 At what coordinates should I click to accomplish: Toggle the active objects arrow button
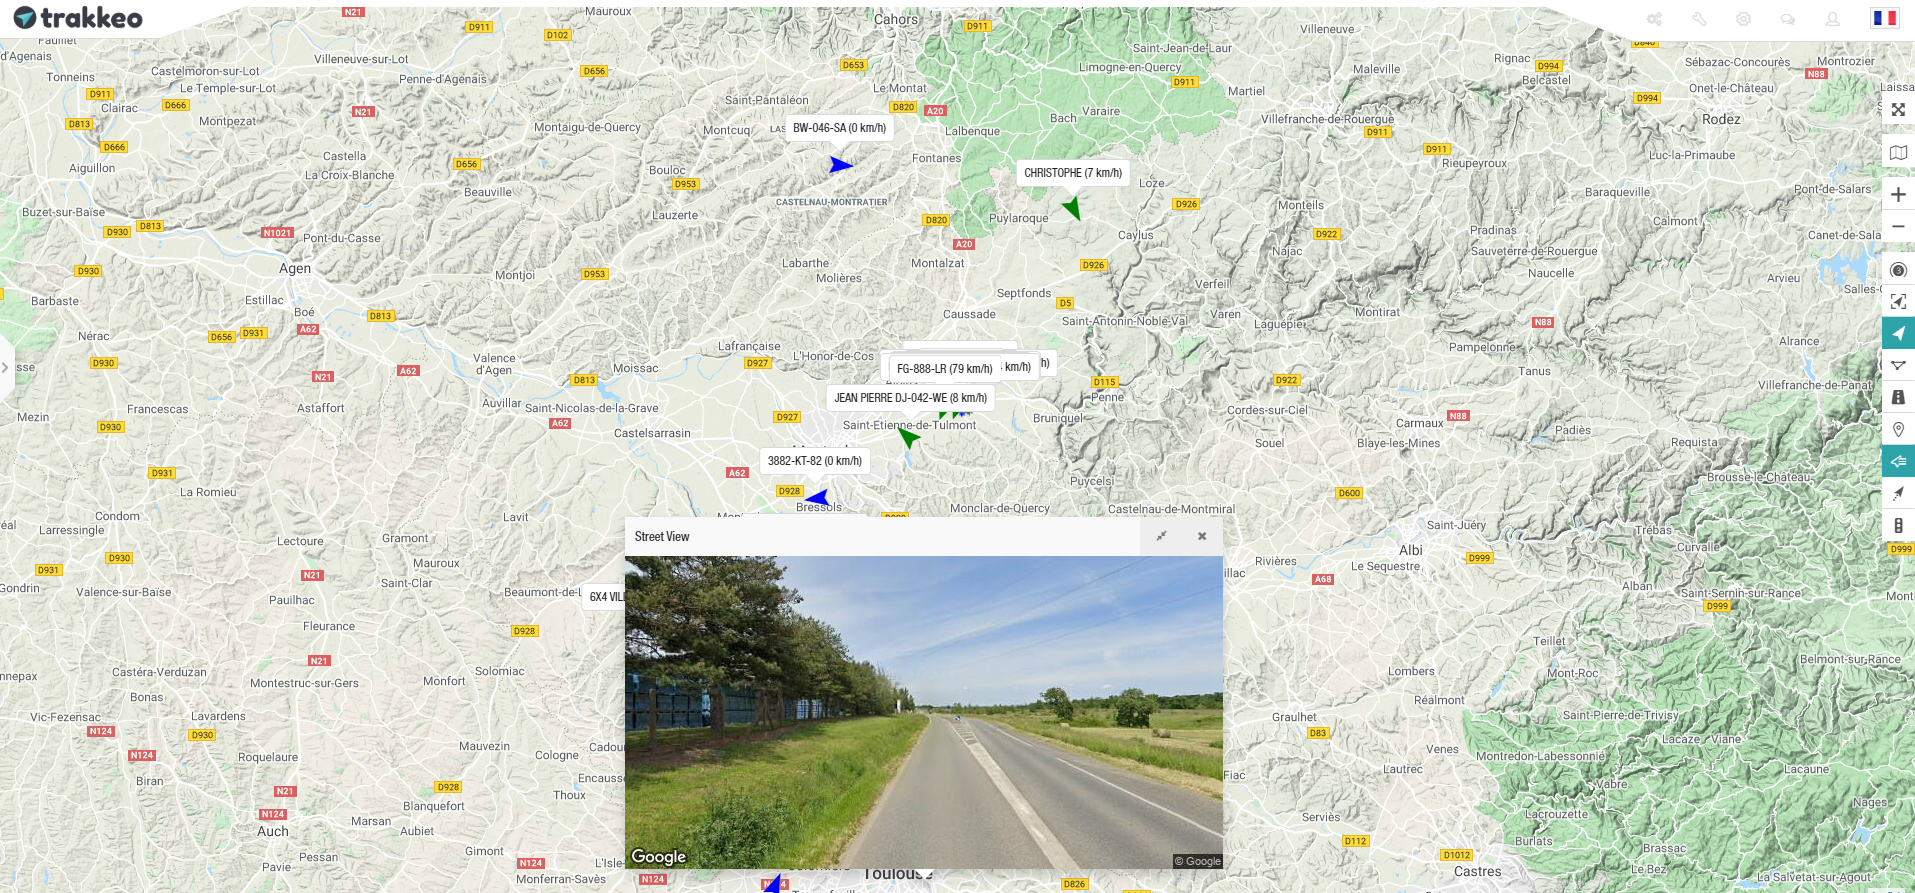(1898, 334)
